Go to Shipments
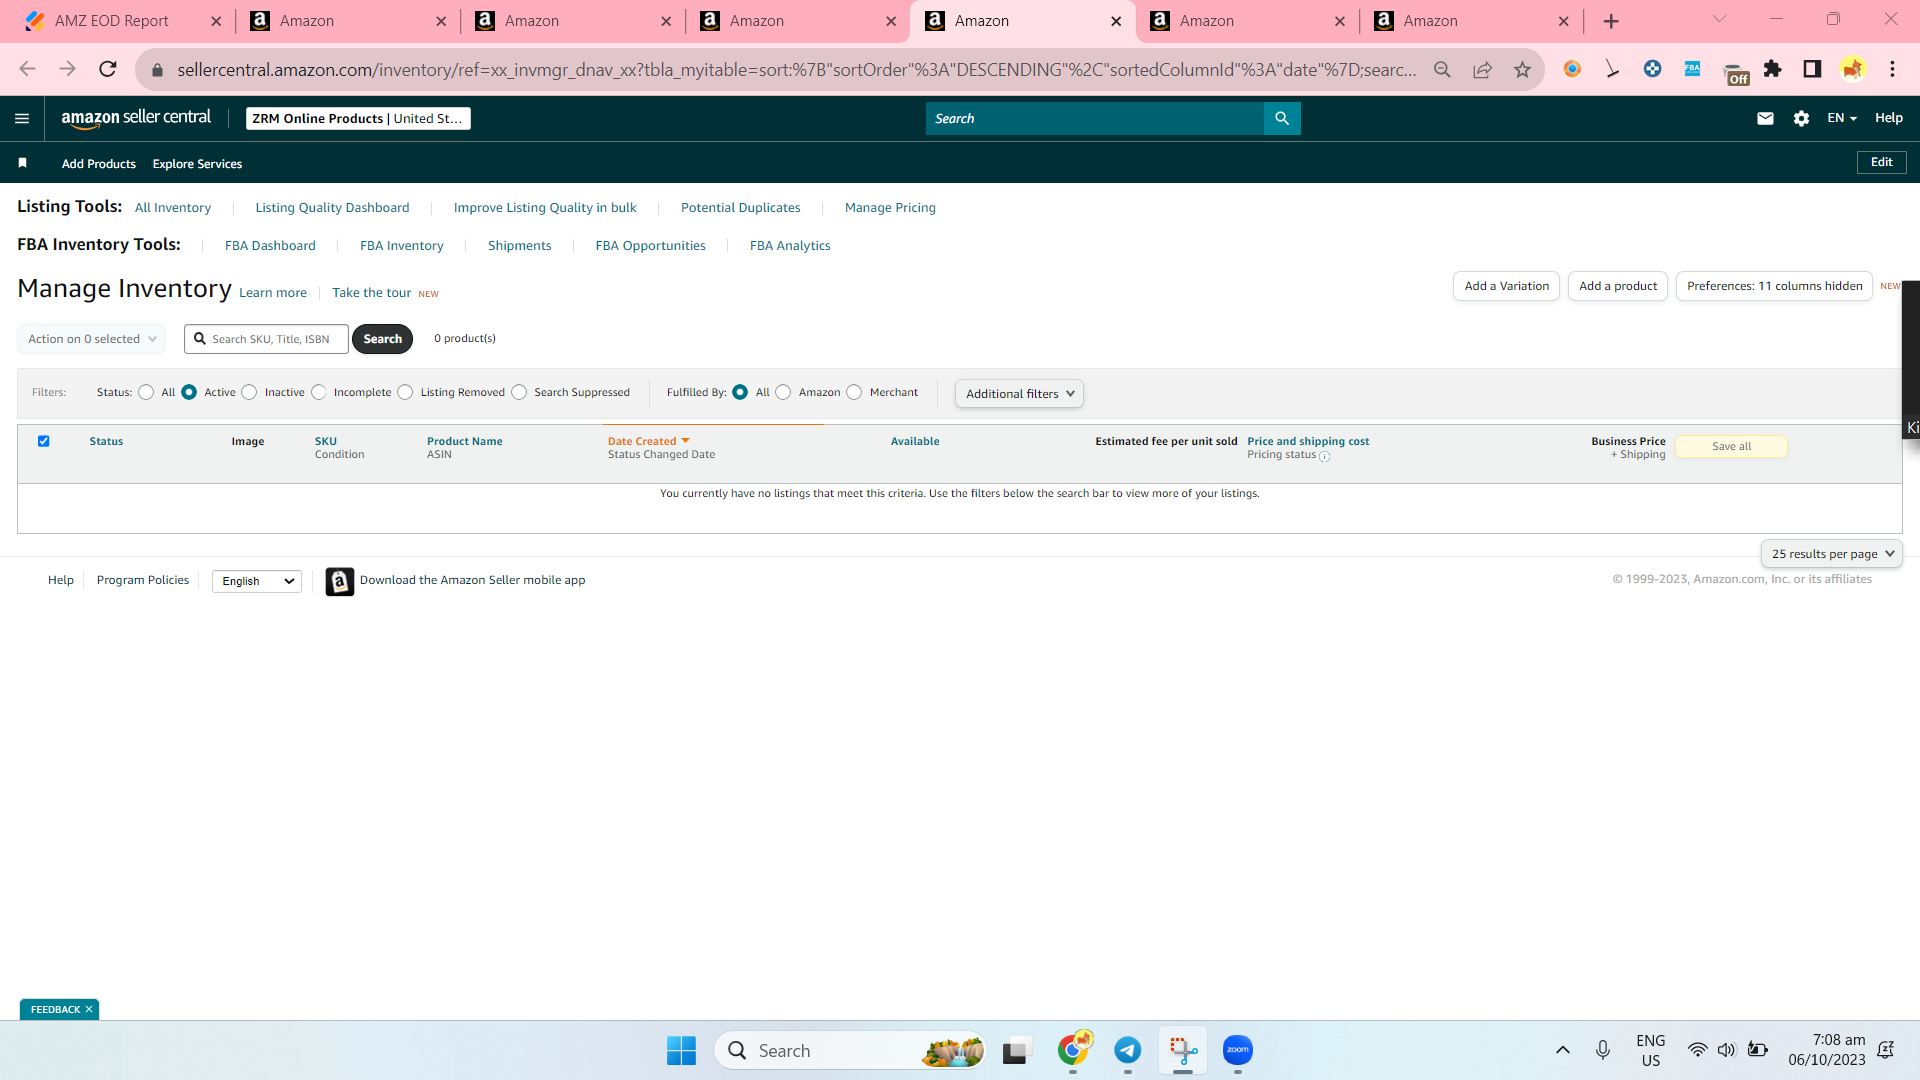The width and height of the screenshot is (1920, 1080). [x=520, y=246]
